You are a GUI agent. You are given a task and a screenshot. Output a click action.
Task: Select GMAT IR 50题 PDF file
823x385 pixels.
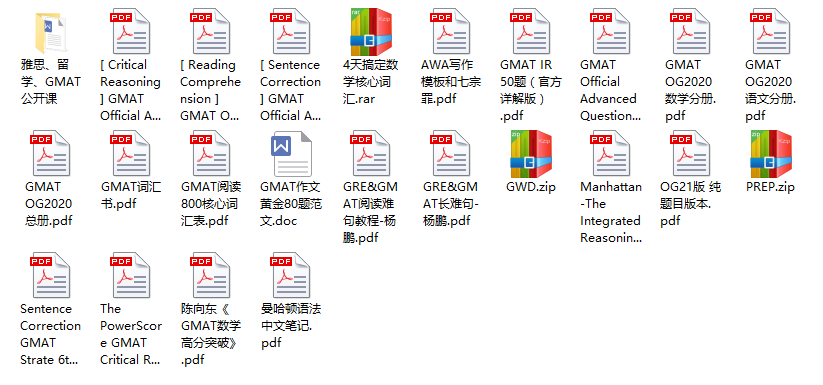[531, 33]
